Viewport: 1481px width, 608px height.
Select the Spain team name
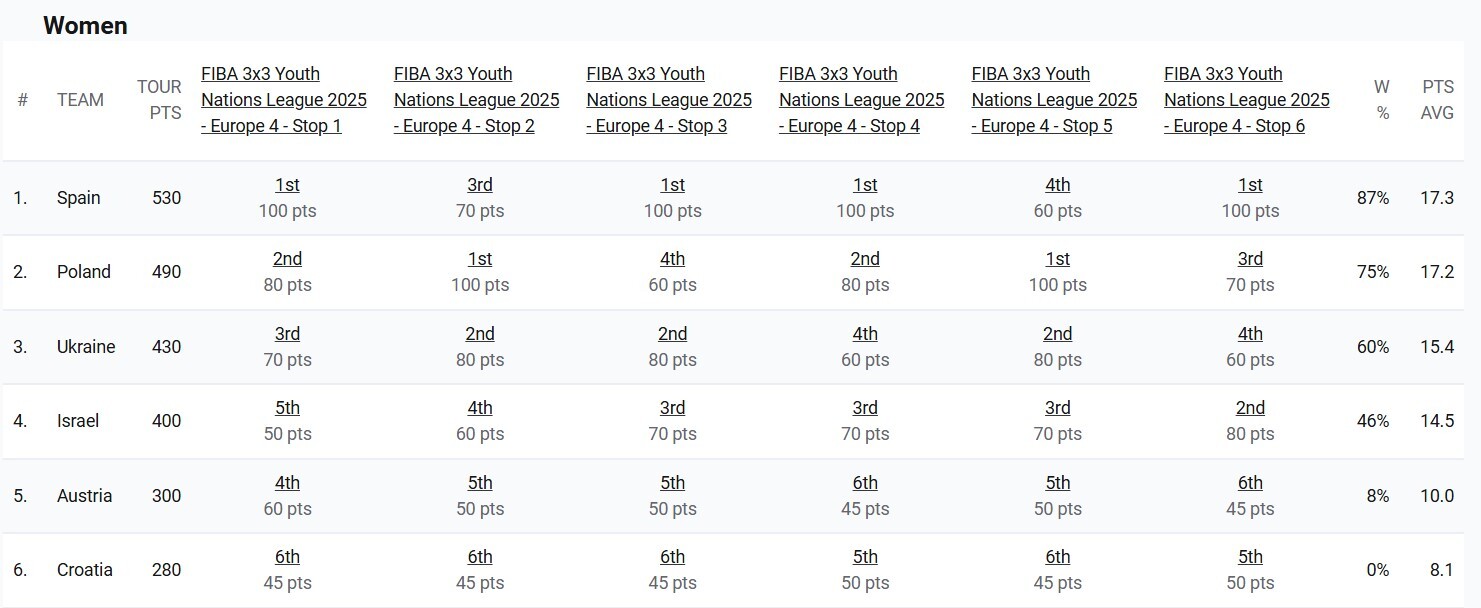[79, 198]
